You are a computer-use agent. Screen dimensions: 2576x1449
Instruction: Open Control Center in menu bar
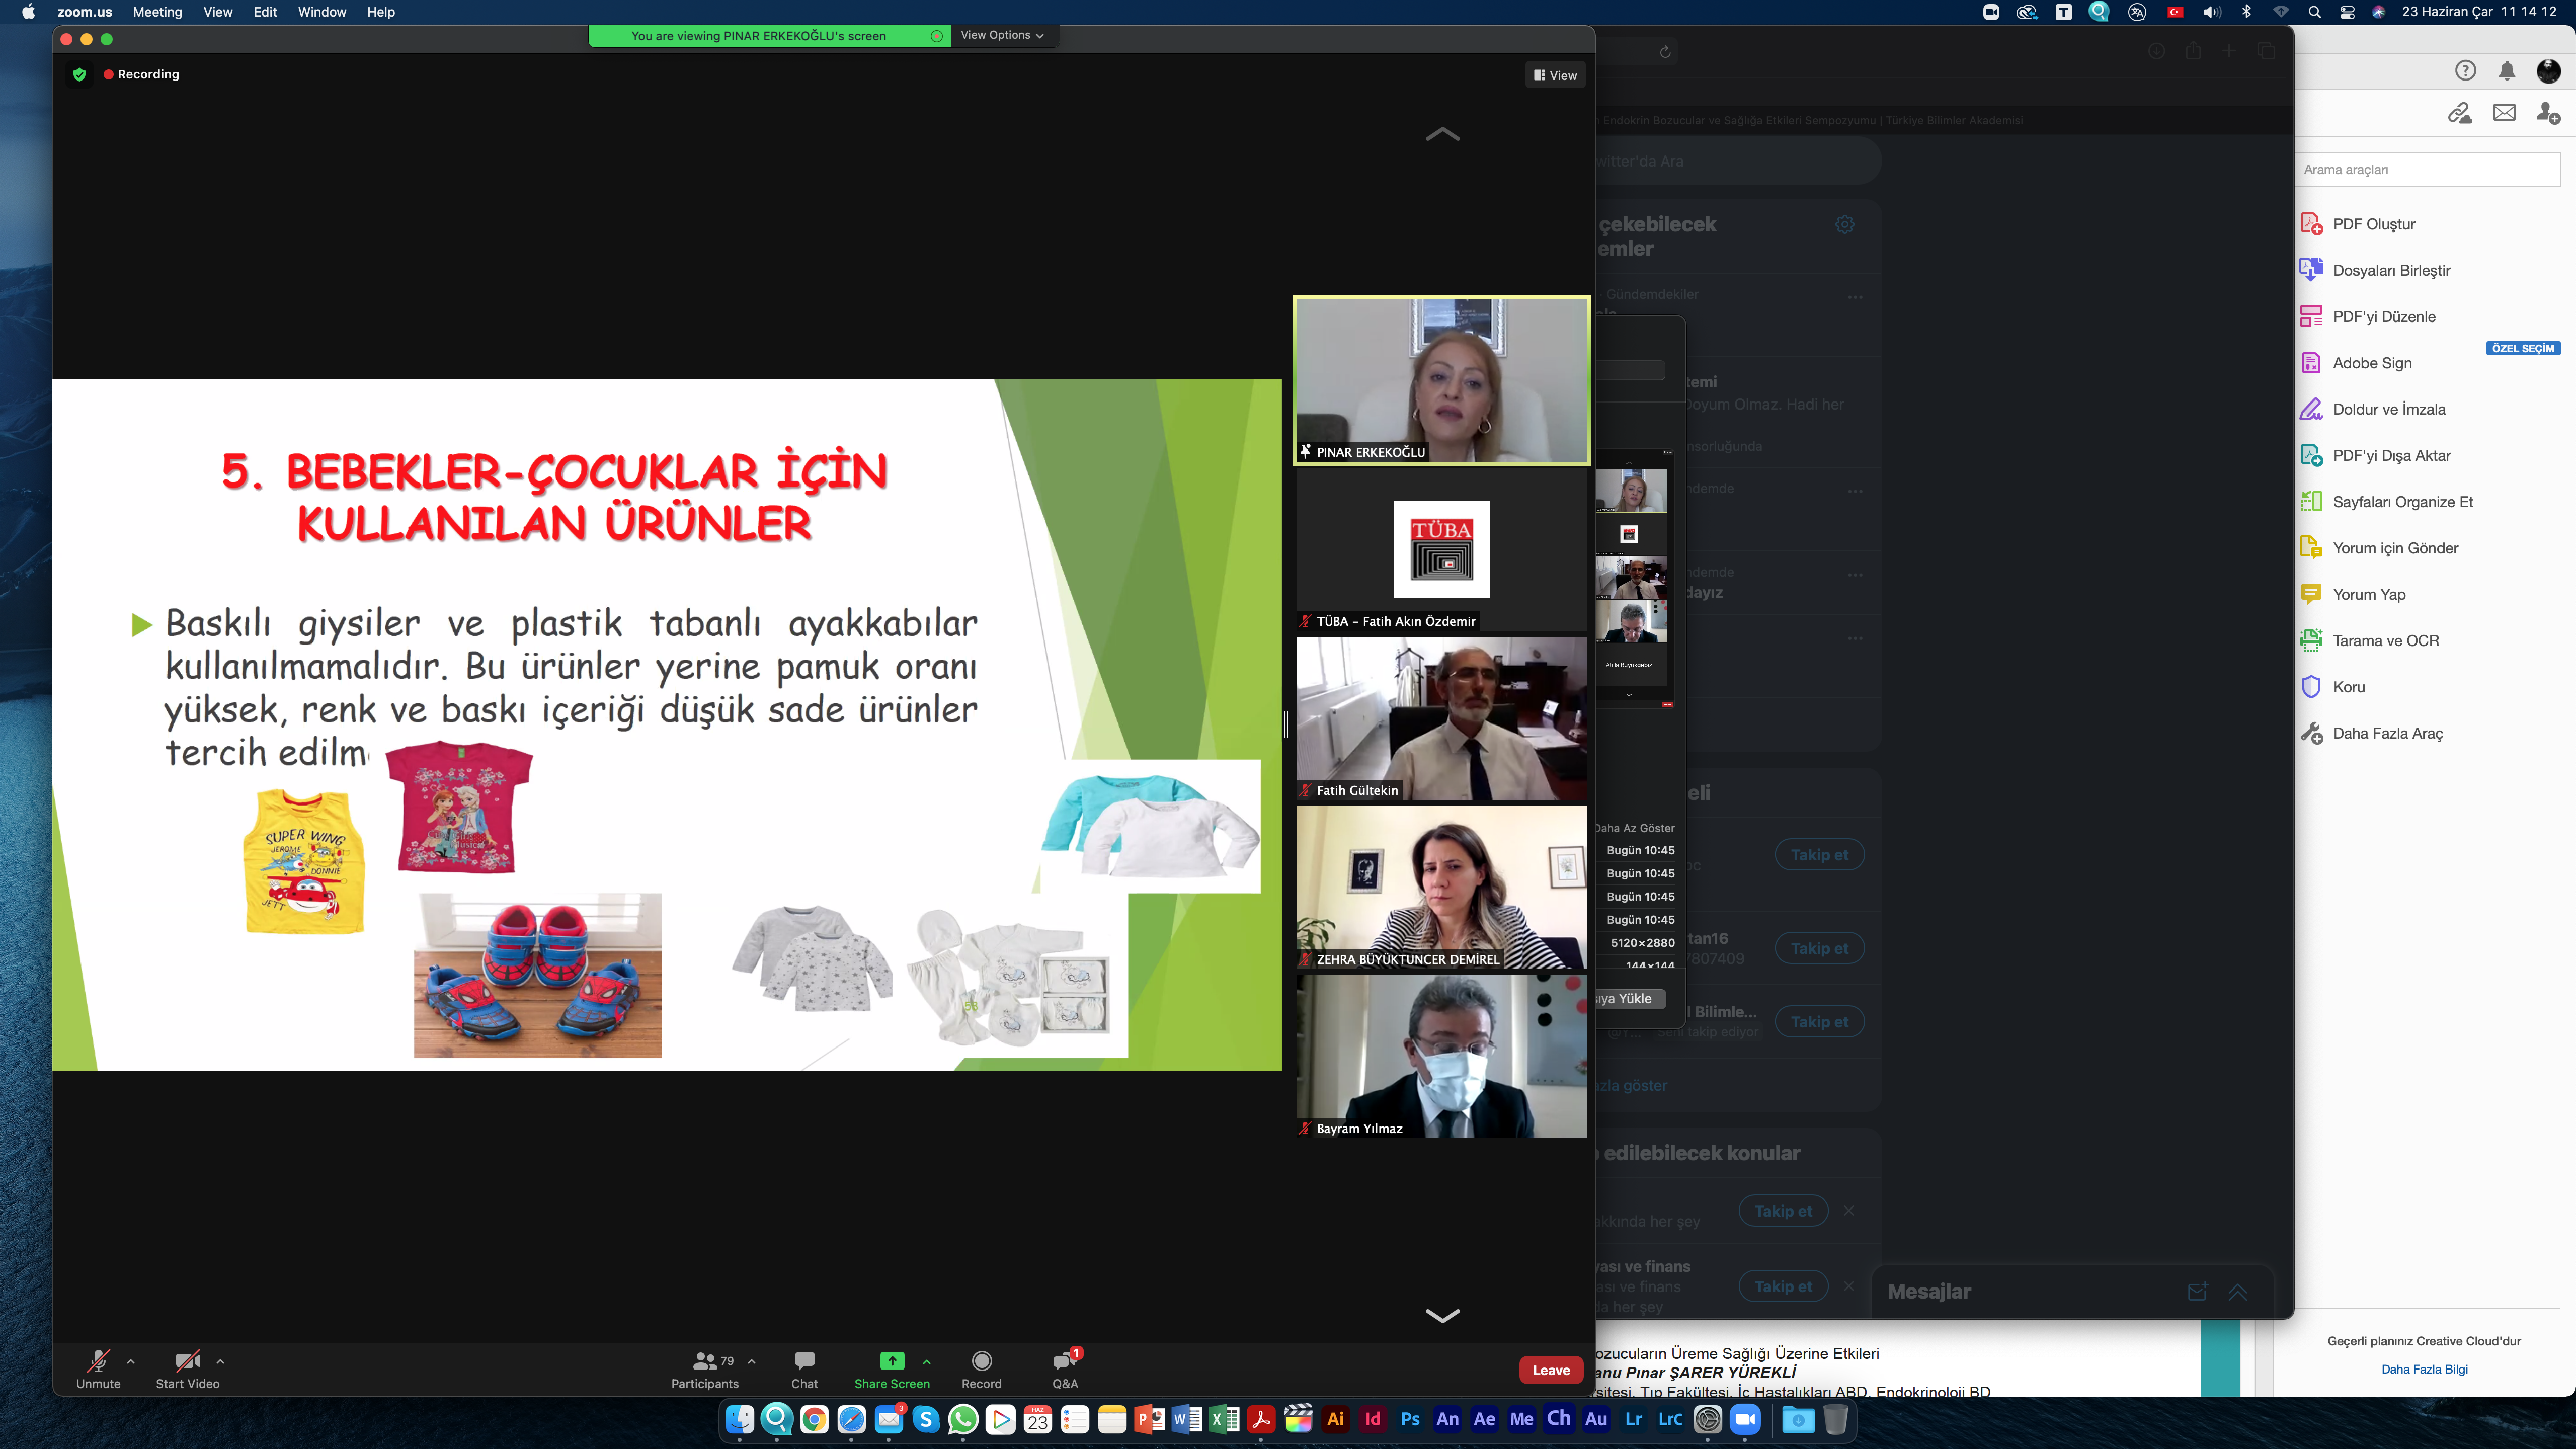click(x=2347, y=12)
